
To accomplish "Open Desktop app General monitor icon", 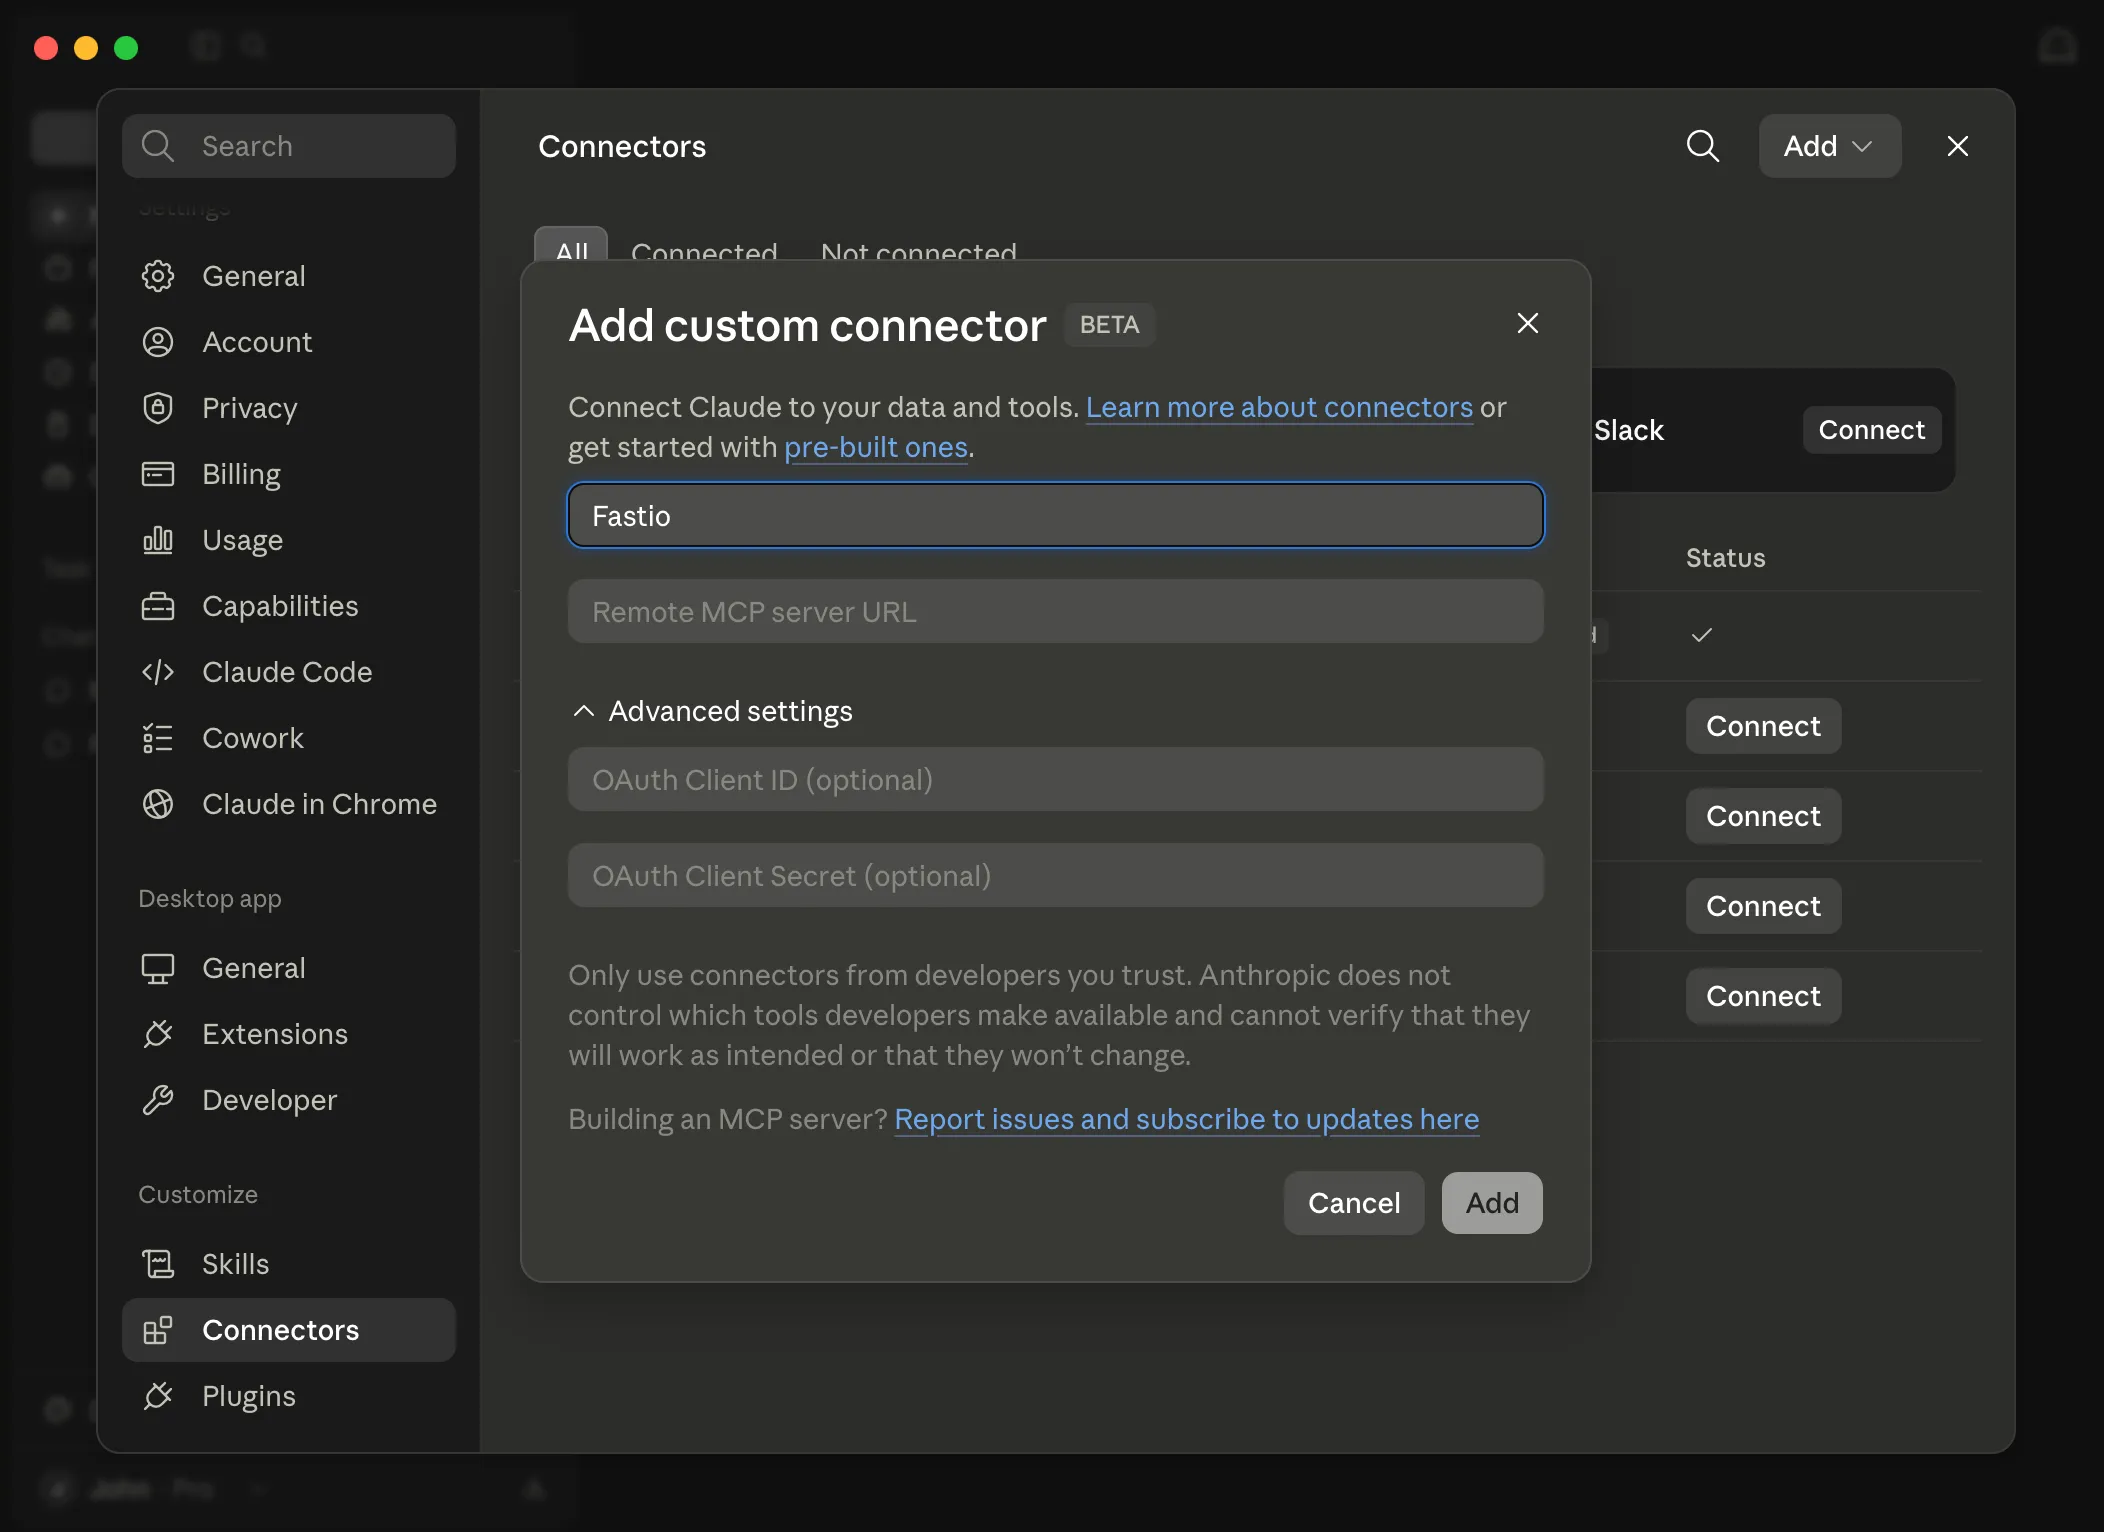I will 157,968.
